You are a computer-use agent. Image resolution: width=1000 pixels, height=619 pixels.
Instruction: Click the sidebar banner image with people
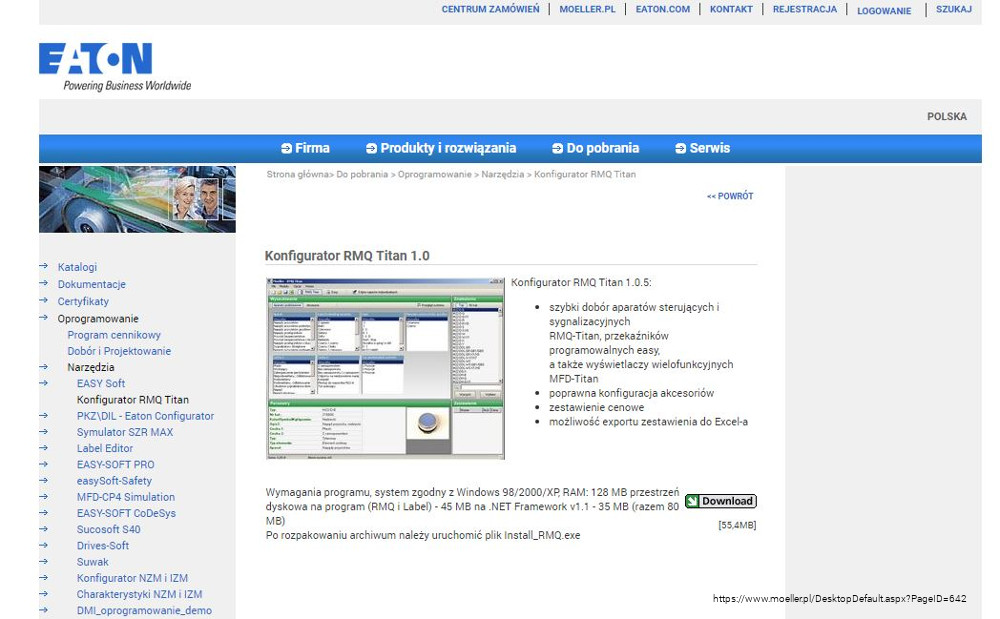pos(137,200)
